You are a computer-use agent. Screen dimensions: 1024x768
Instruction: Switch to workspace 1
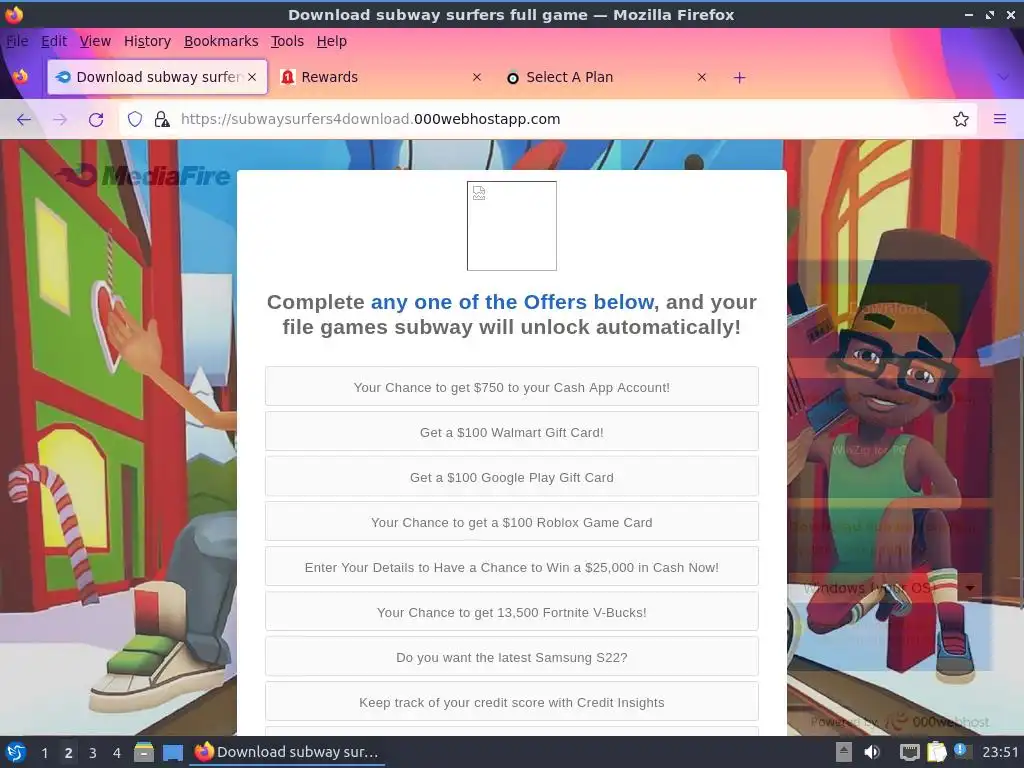tap(44, 753)
